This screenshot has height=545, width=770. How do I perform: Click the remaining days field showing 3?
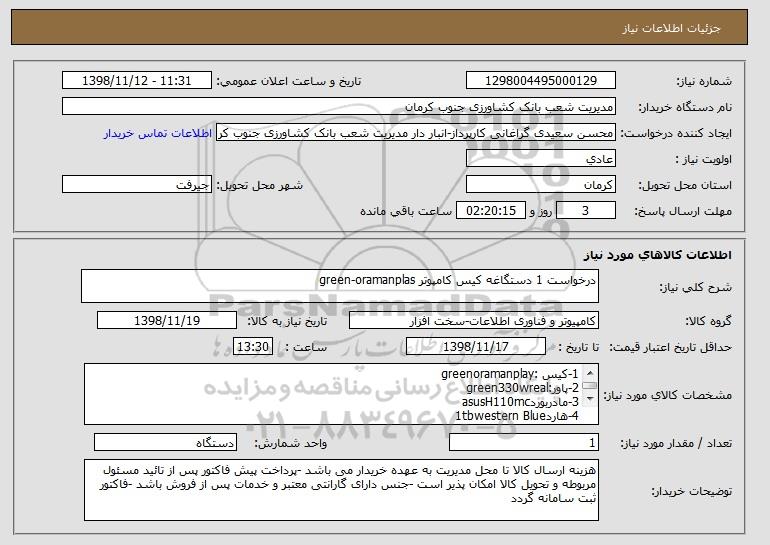coord(586,211)
